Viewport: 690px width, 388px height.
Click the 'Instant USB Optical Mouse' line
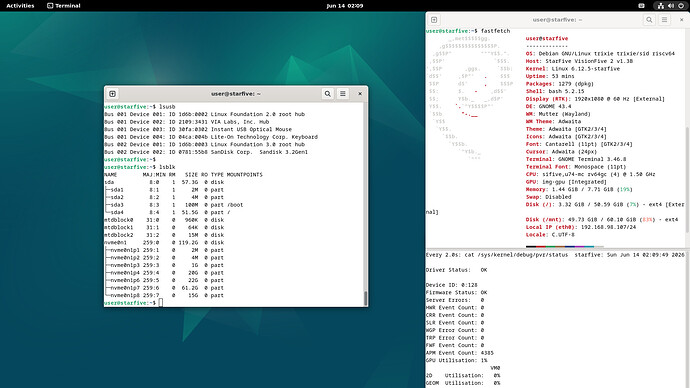[x=198, y=129]
